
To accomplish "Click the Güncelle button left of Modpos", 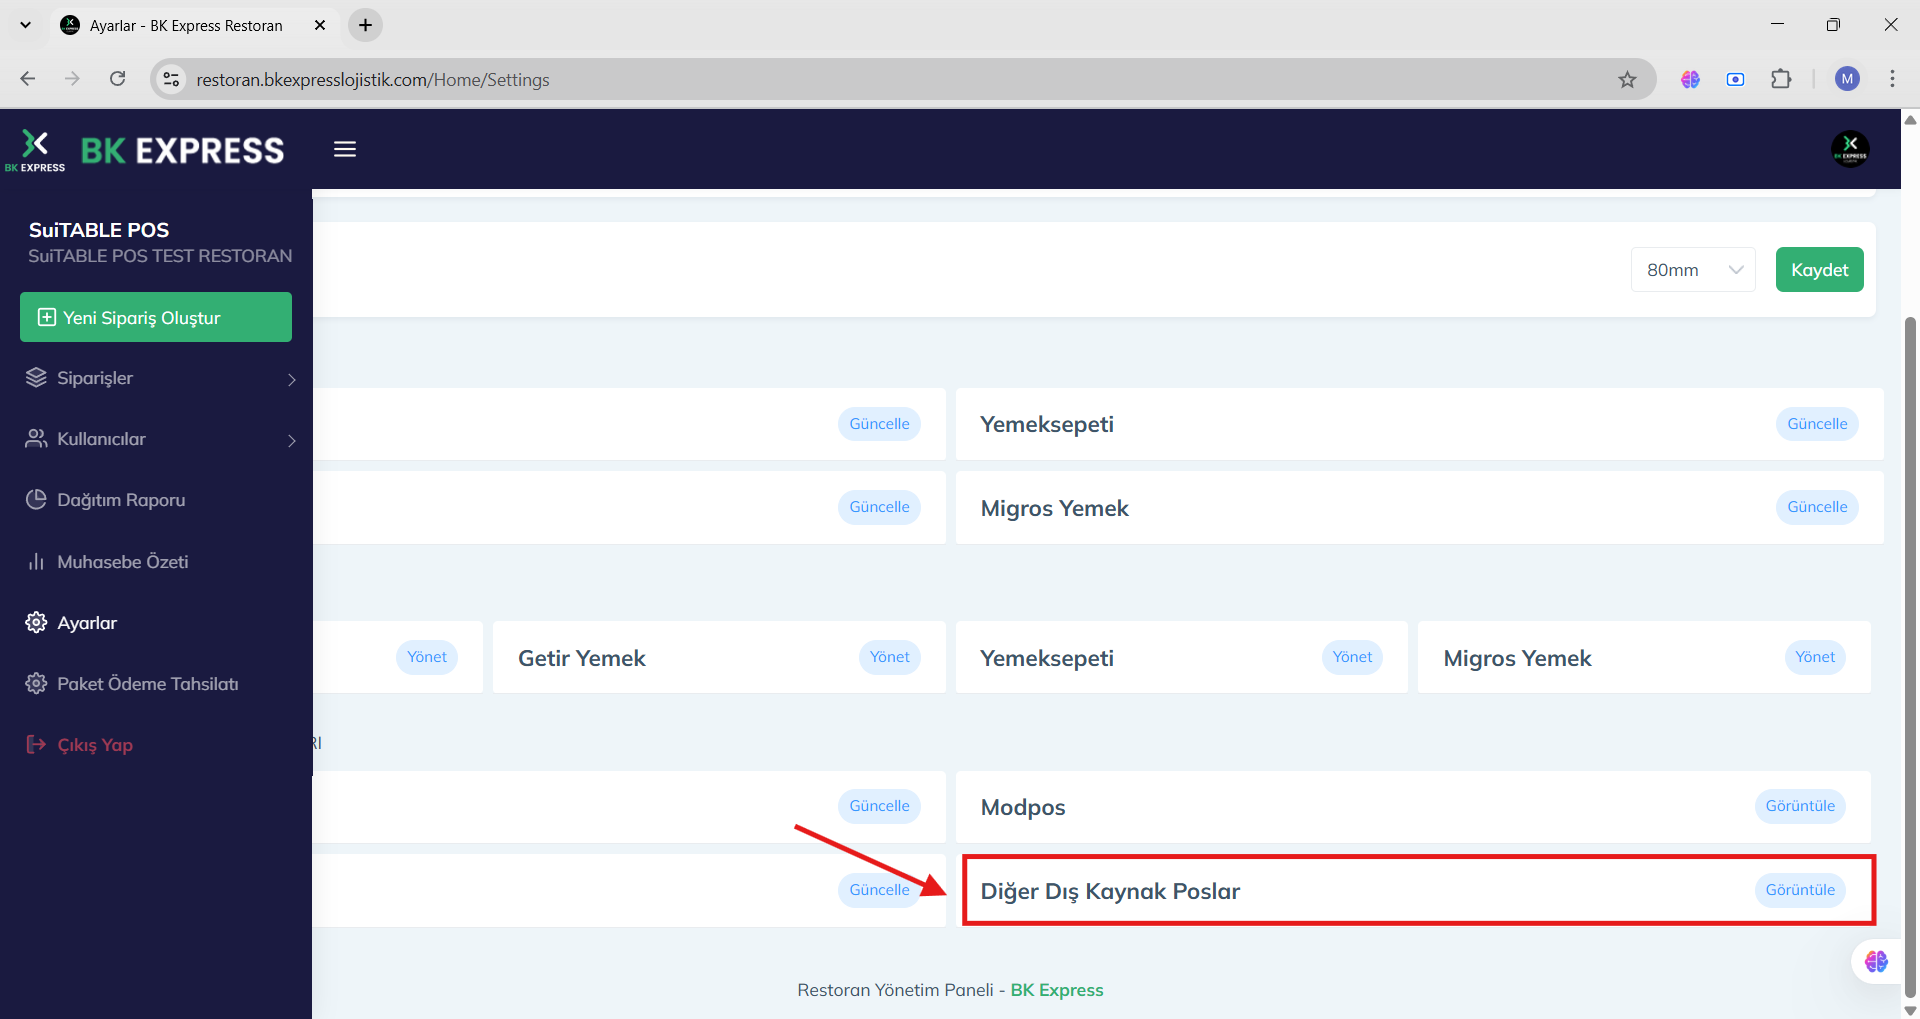I will pyautogui.click(x=879, y=806).
